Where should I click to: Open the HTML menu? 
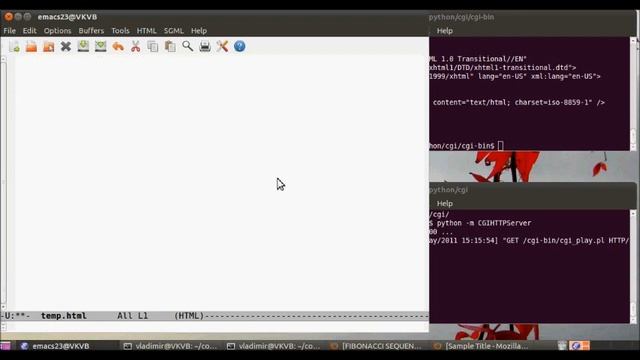pos(147,31)
